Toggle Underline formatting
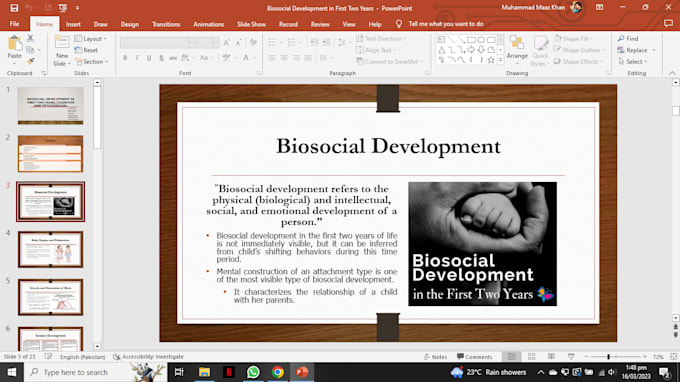This screenshot has width=680, height=382. [149, 58]
